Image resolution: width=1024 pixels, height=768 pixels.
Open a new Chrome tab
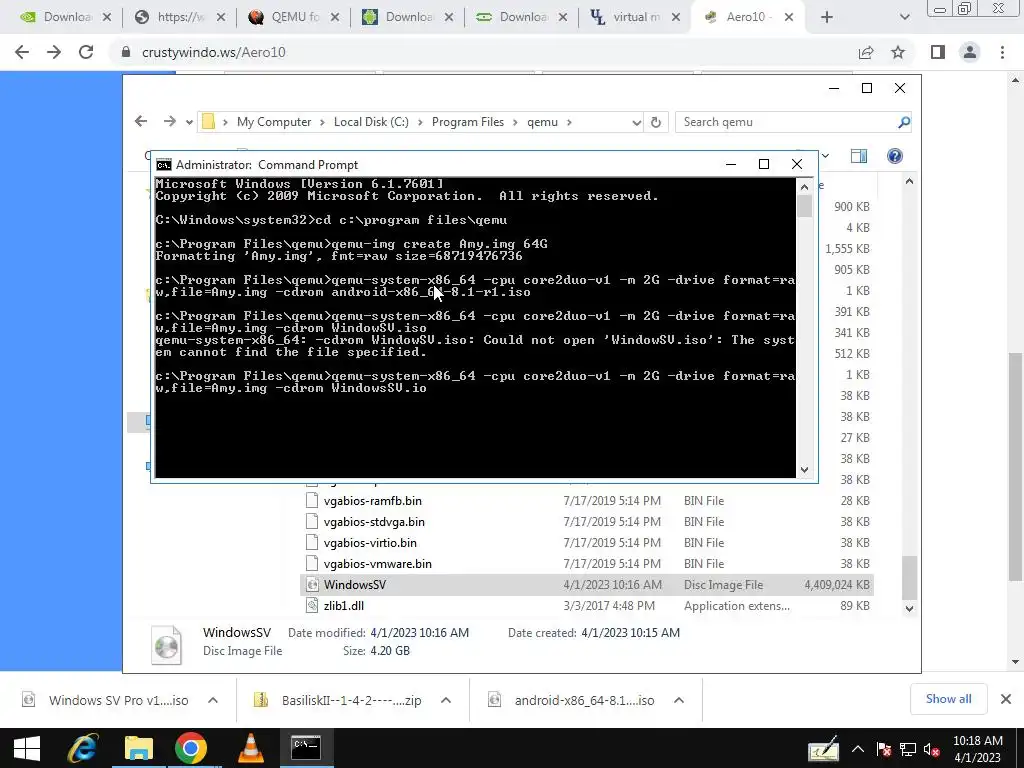tap(827, 17)
